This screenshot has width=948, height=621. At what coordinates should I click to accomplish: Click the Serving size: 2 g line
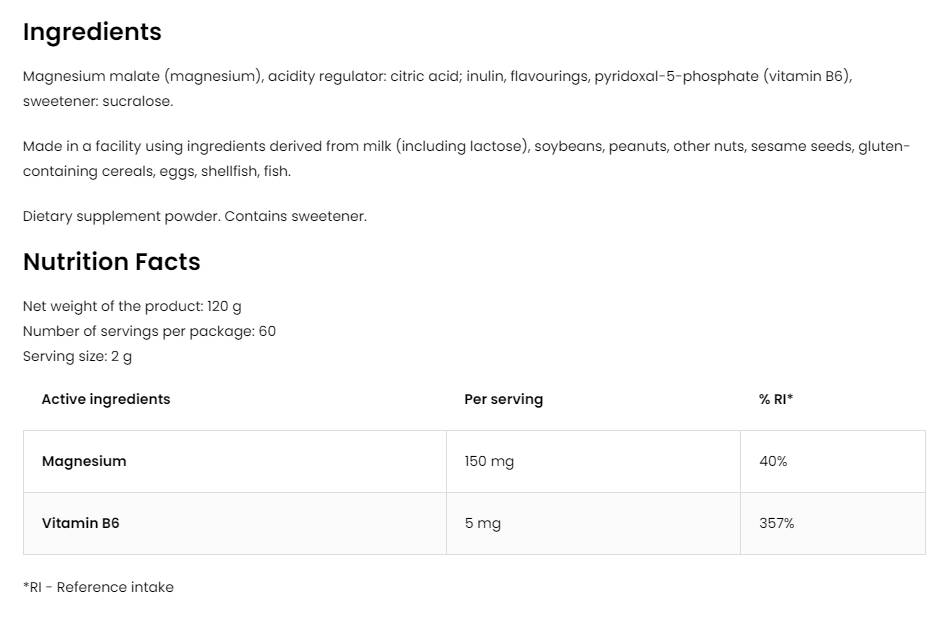pyautogui.click(x=77, y=356)
